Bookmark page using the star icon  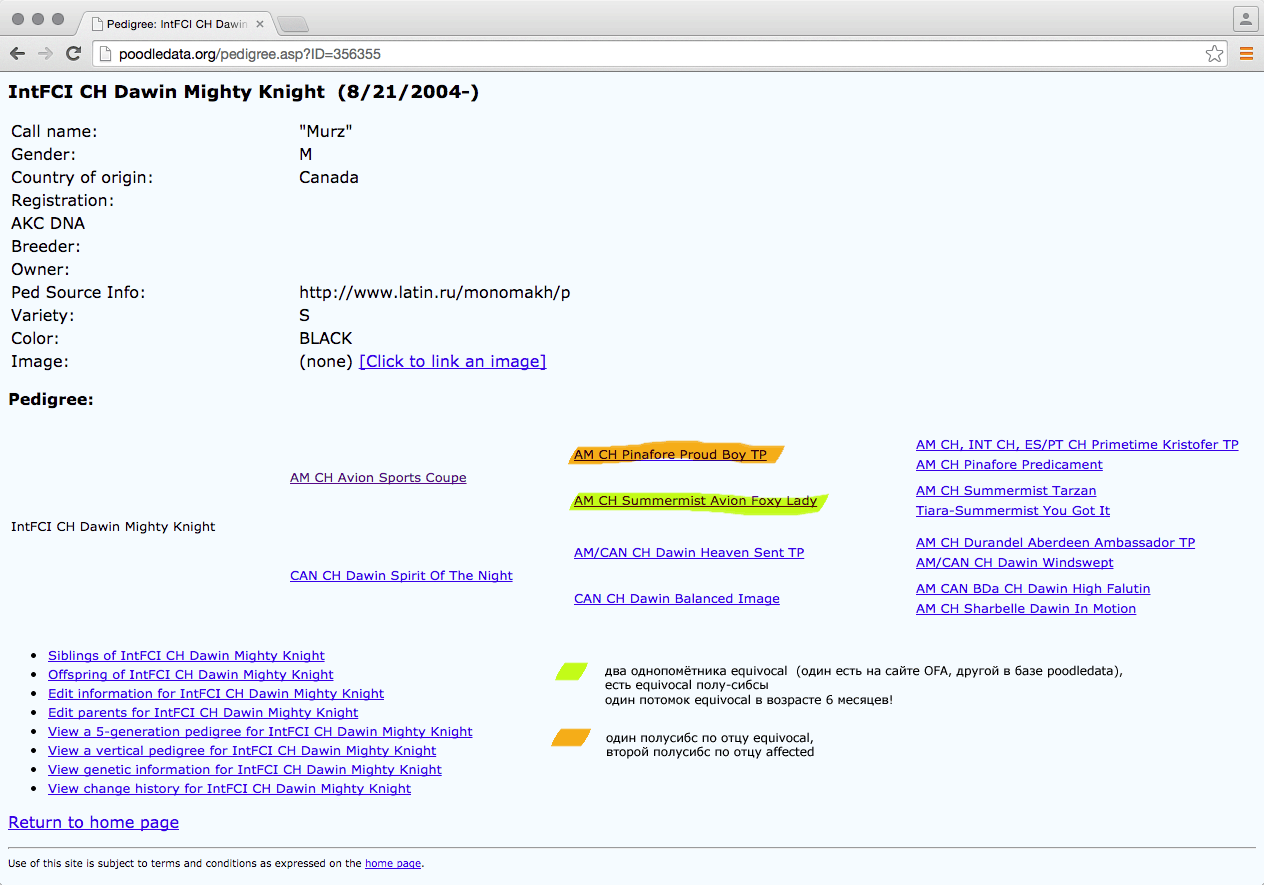[1214, 54]
